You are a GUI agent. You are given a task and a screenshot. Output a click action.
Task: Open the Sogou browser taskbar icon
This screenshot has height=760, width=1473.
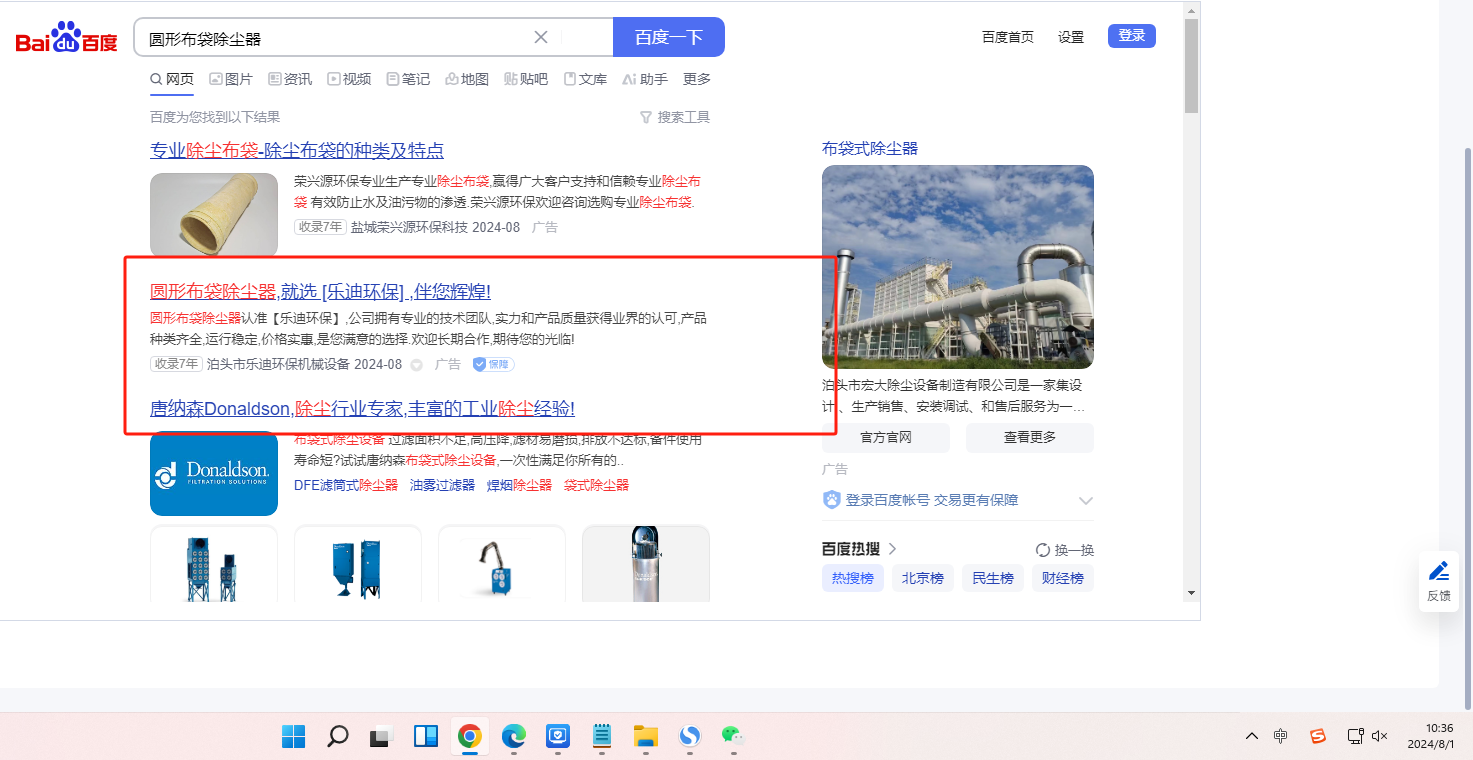(690, 737)
